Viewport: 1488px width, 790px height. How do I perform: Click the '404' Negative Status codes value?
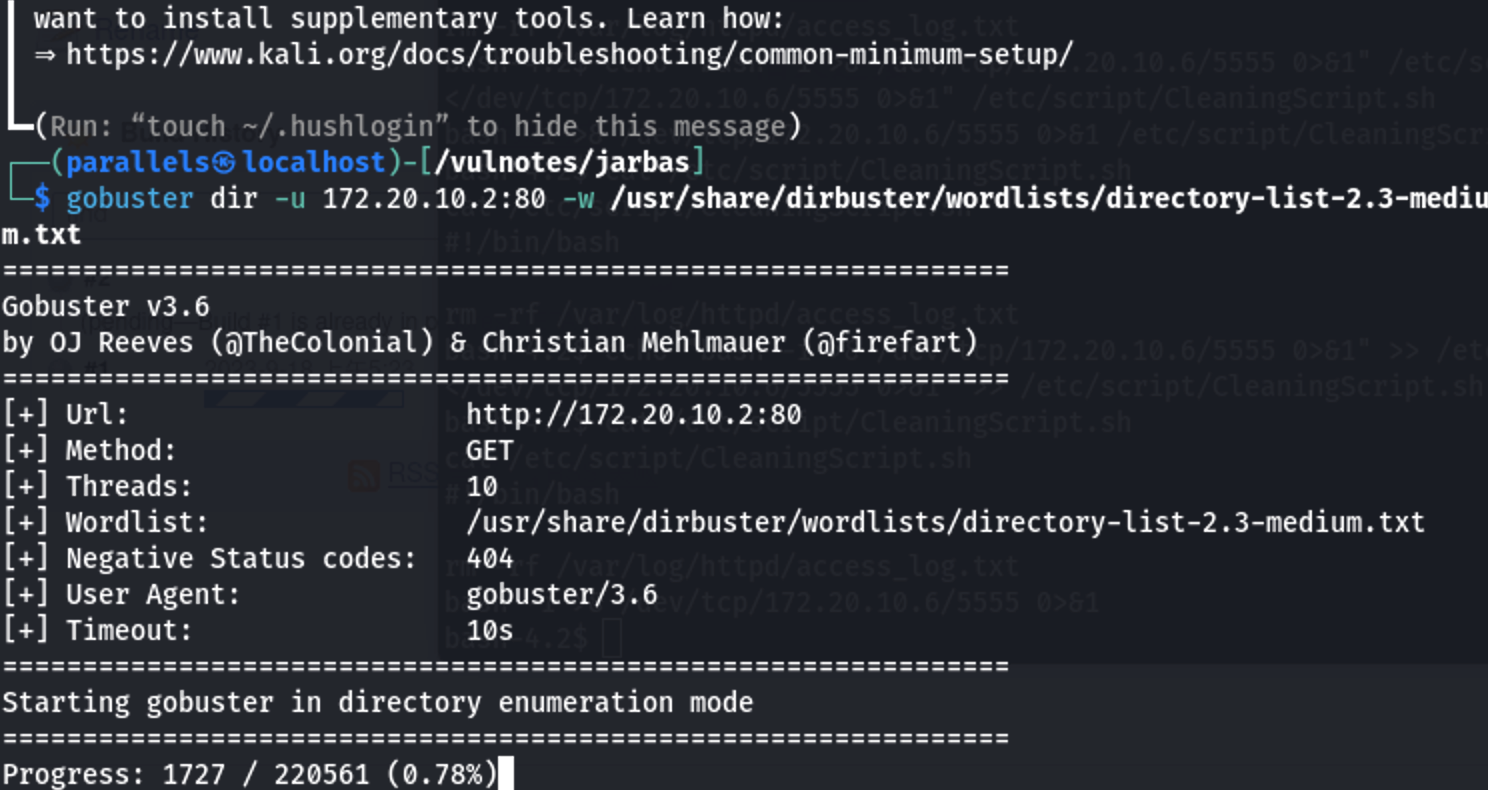pos(490,558)
